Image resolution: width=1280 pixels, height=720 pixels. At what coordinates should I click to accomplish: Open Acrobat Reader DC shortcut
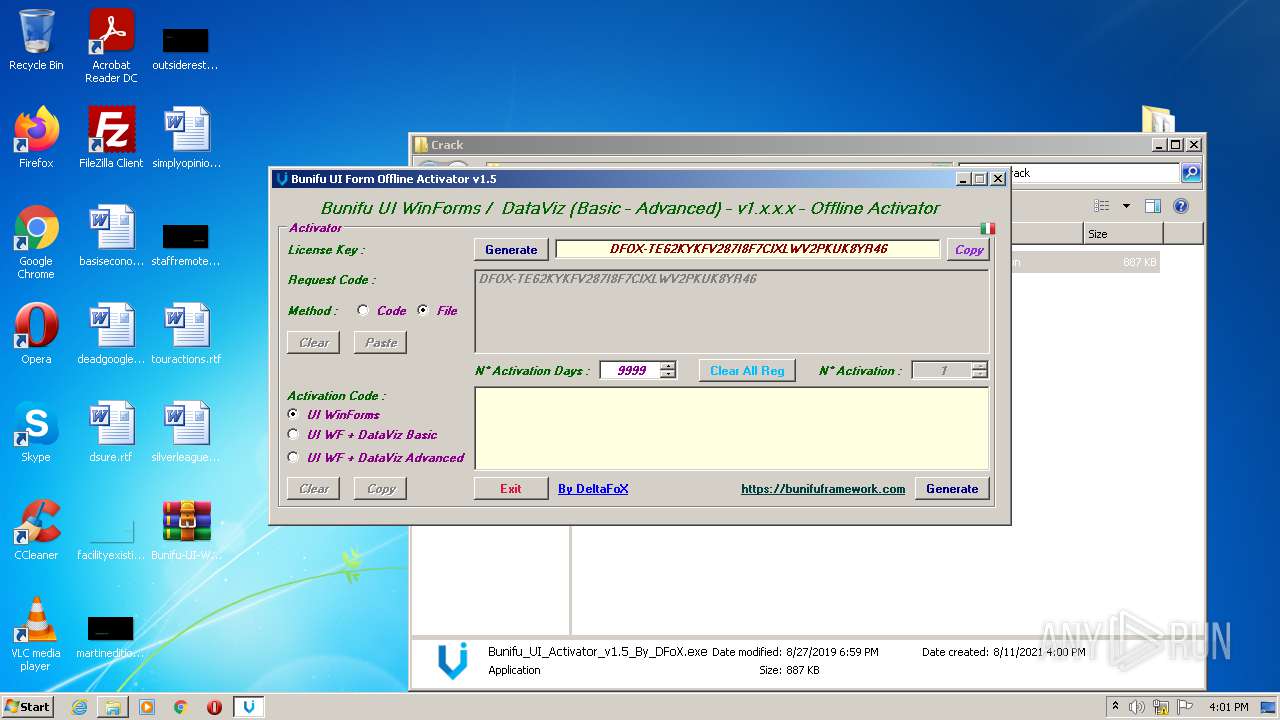(111, 46)
